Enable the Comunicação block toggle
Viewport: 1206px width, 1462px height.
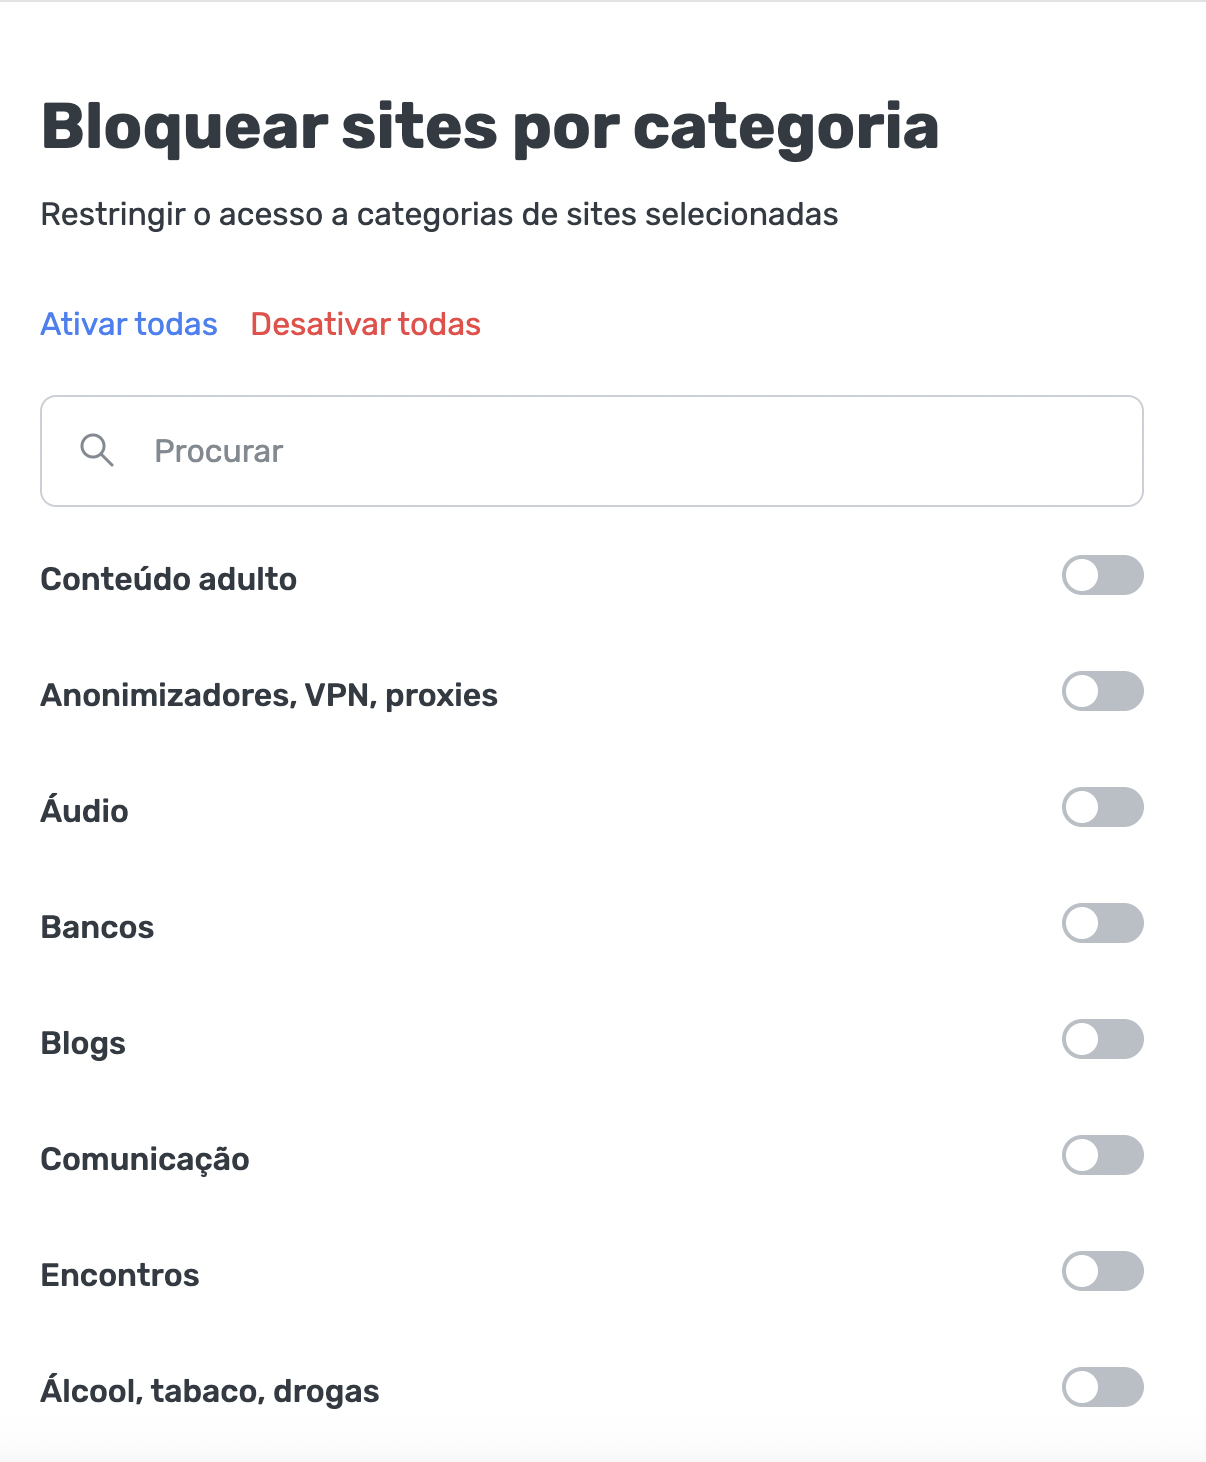pyautogui.click(x=1101, y=1155)
